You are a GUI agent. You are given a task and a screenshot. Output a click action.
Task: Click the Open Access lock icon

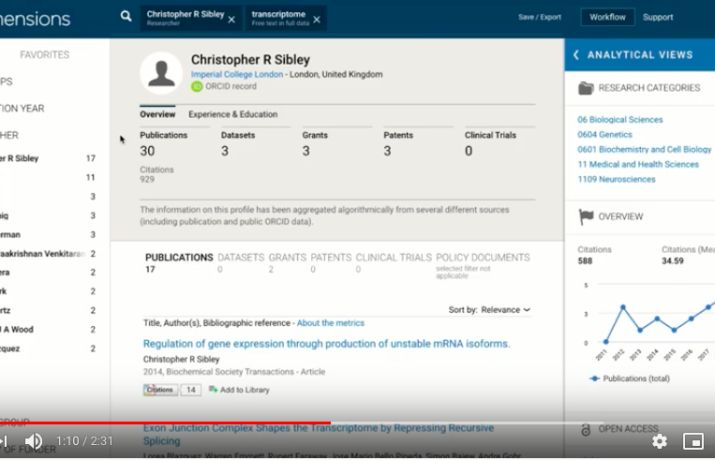tap(586, 429)
